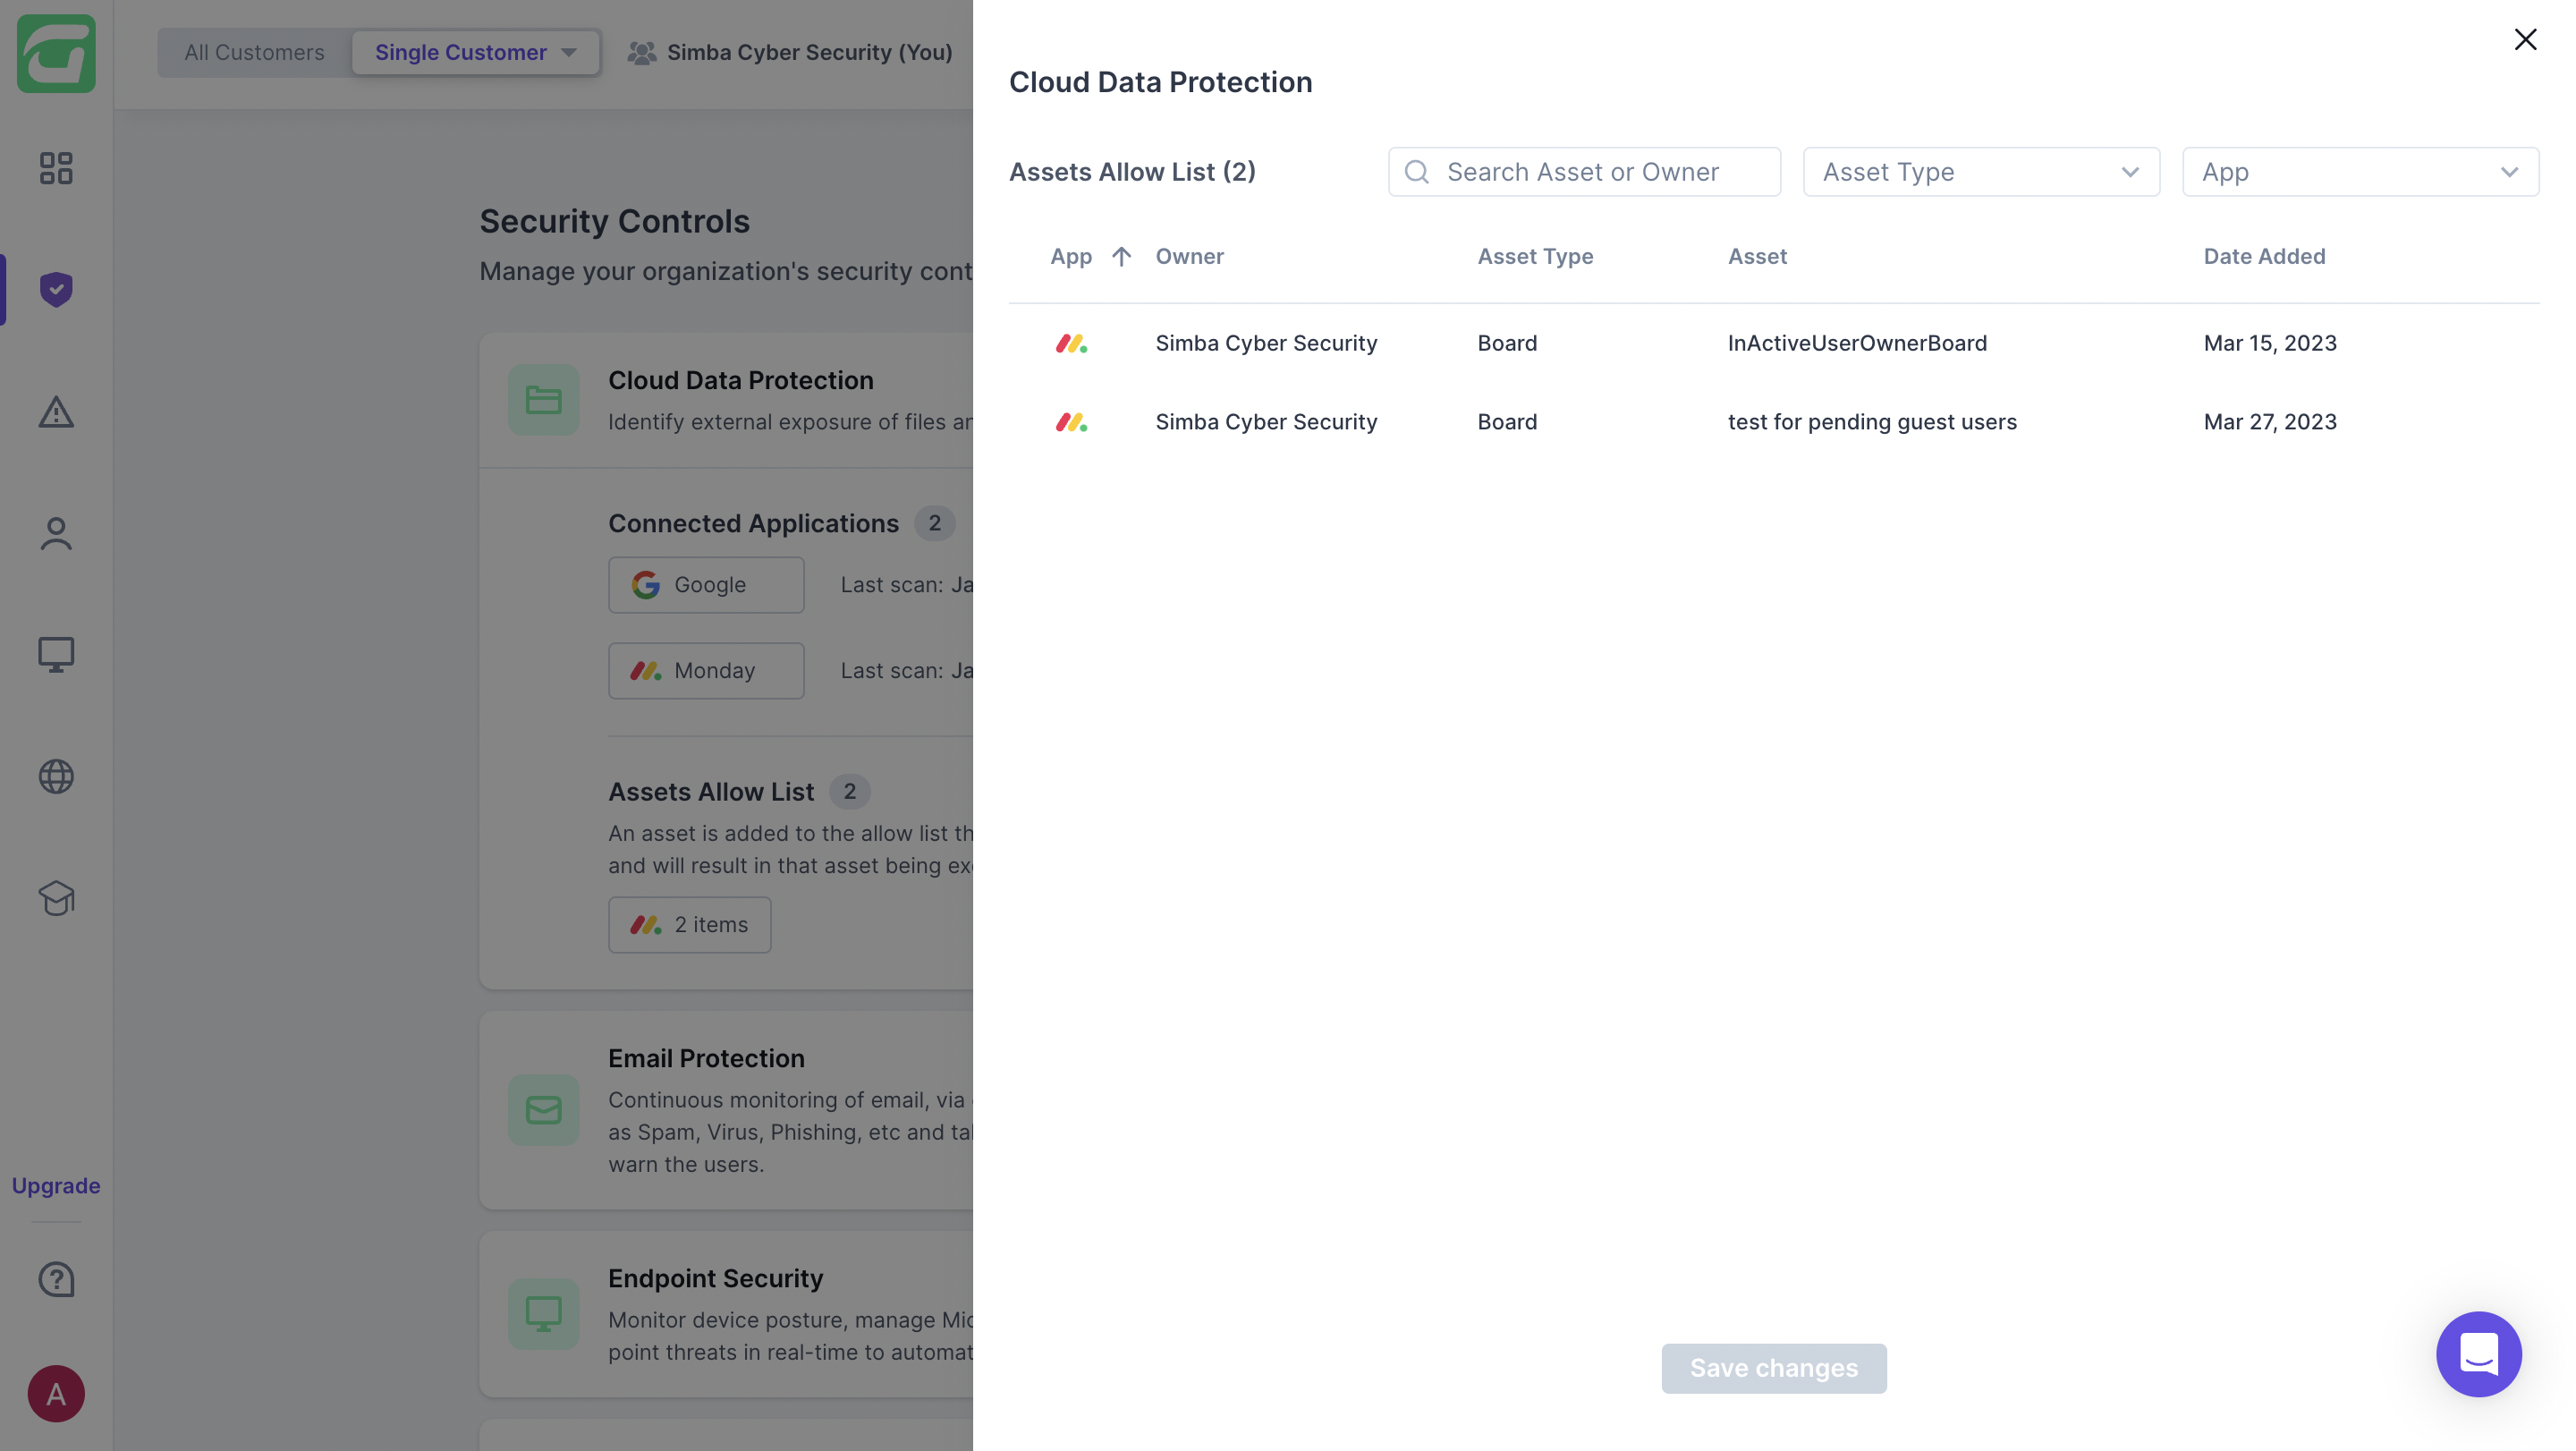Image resolution: width=2576 pixels, height=1451 pixels.
Task: Switch to the All Customers tab
Action: tap(254, 53)
